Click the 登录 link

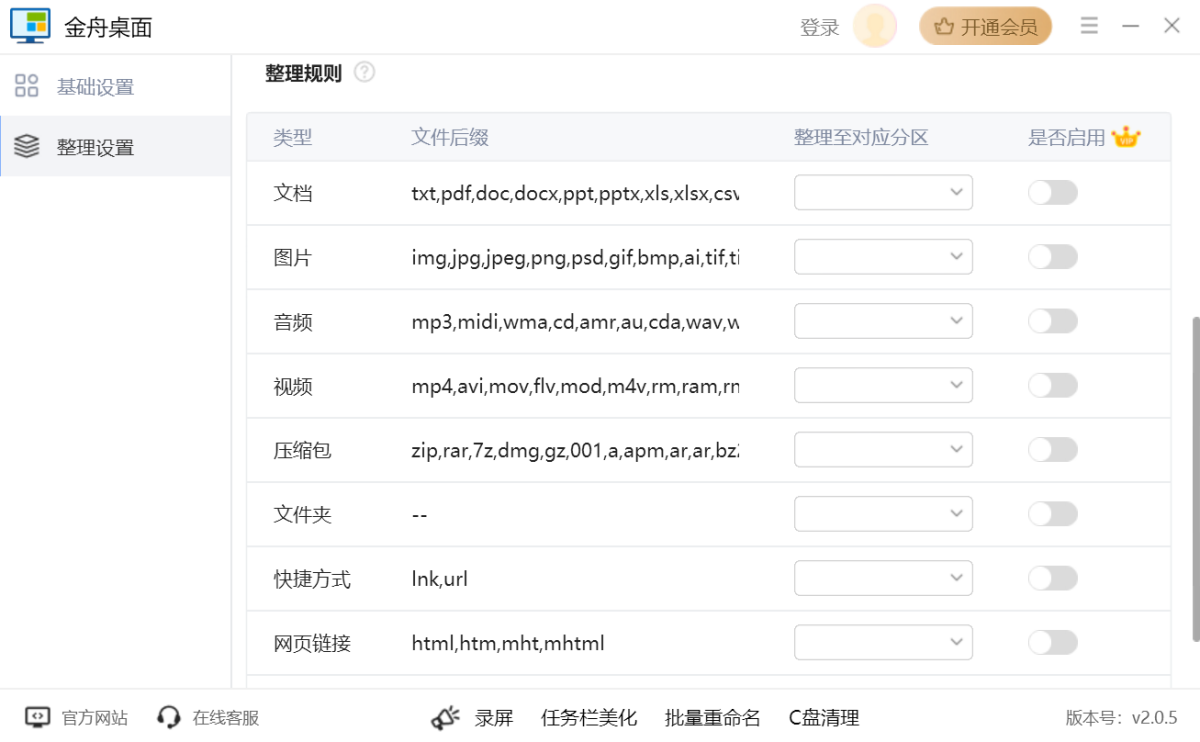pos(820,28)
